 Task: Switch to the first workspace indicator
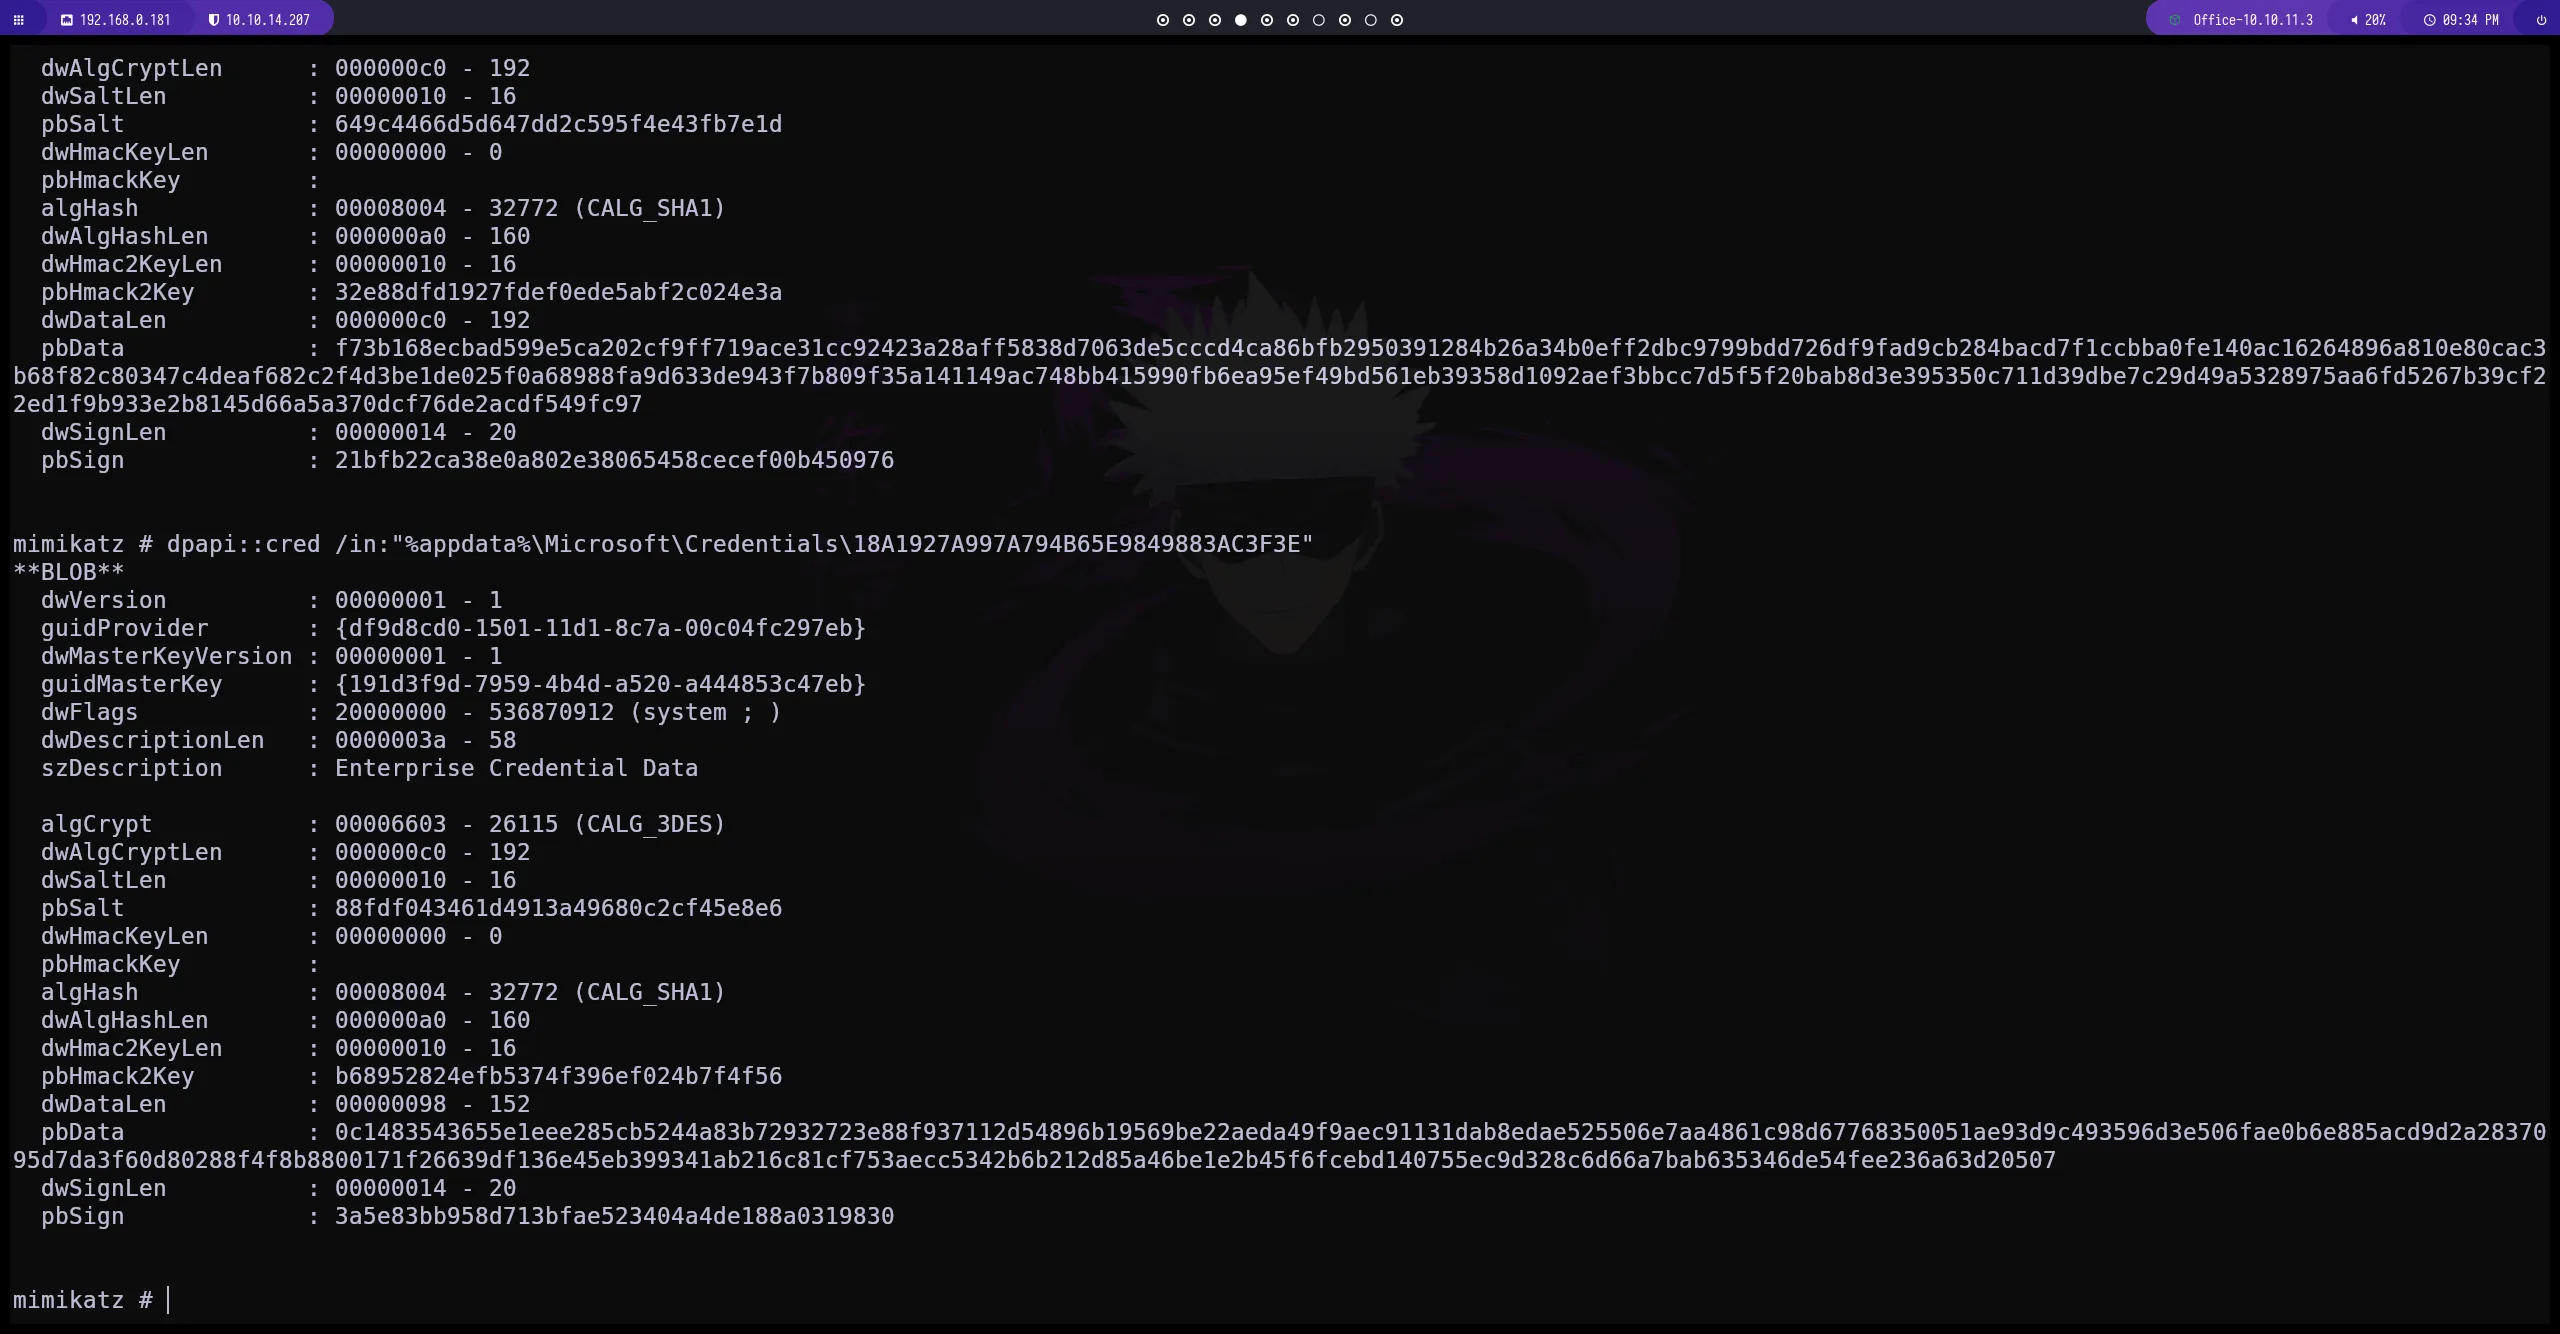[x=1162, y=20]
